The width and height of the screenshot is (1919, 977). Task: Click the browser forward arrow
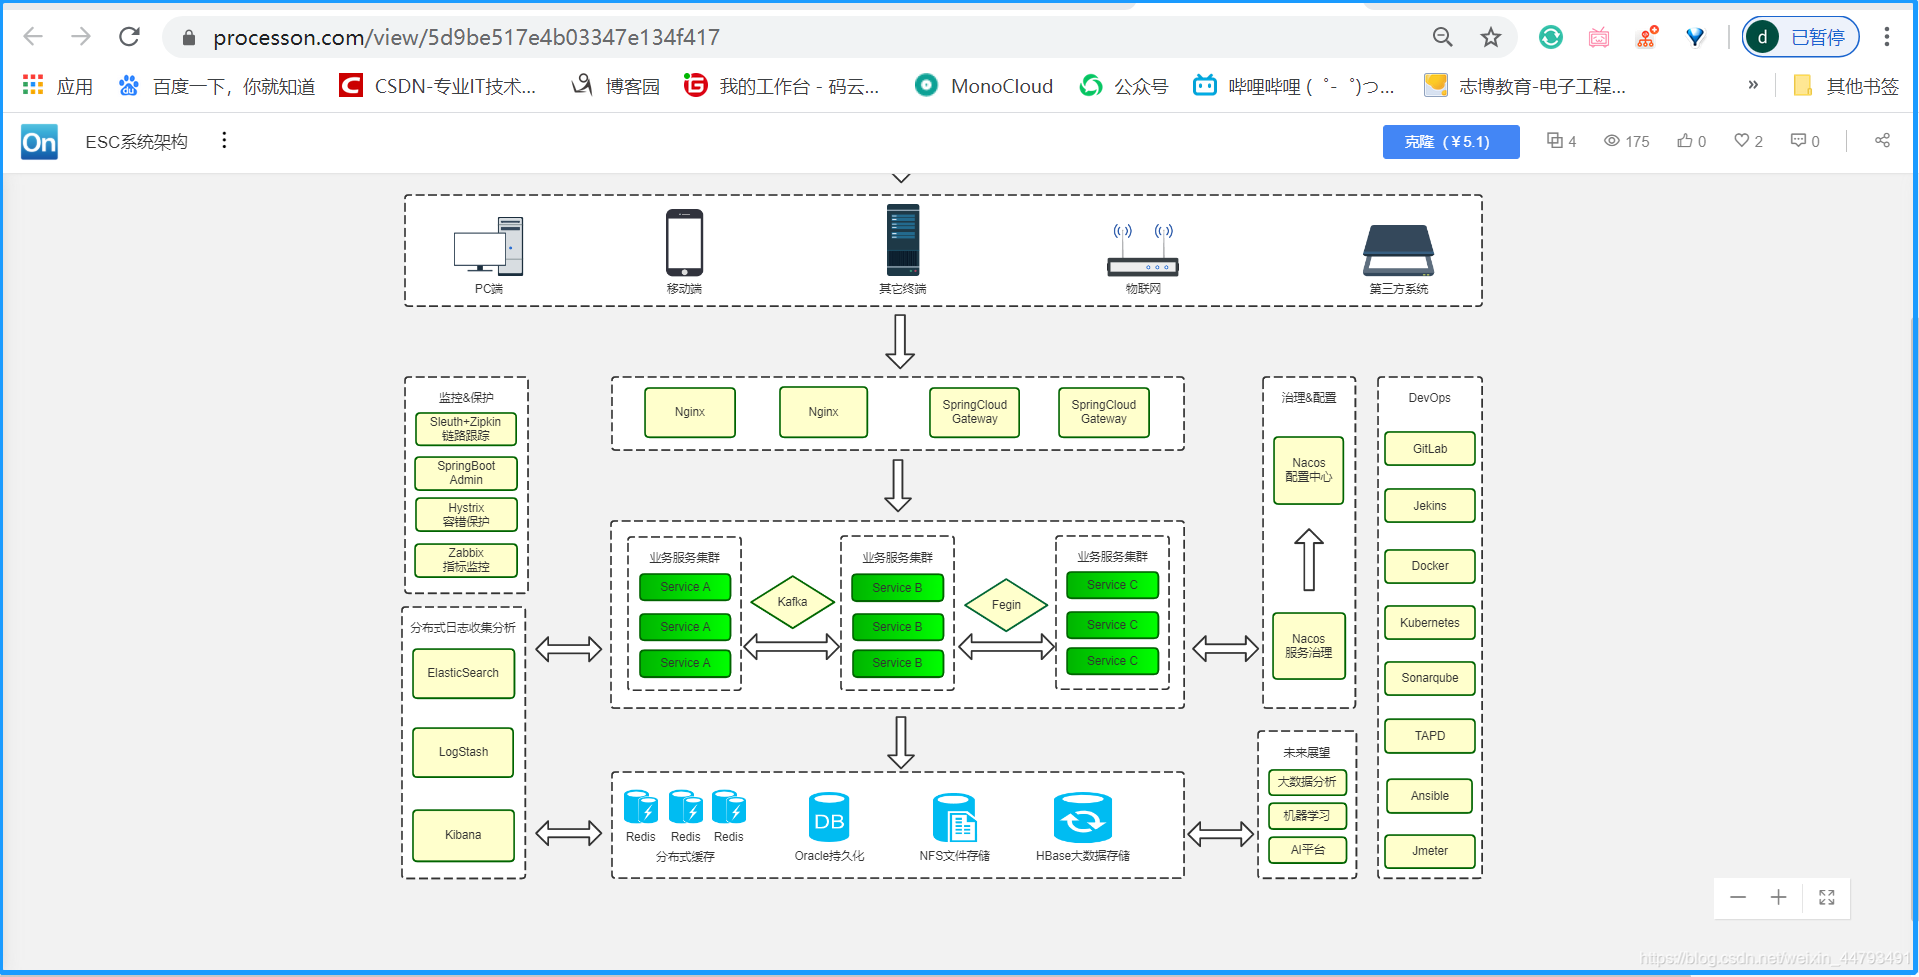click(x=81, y=37)
